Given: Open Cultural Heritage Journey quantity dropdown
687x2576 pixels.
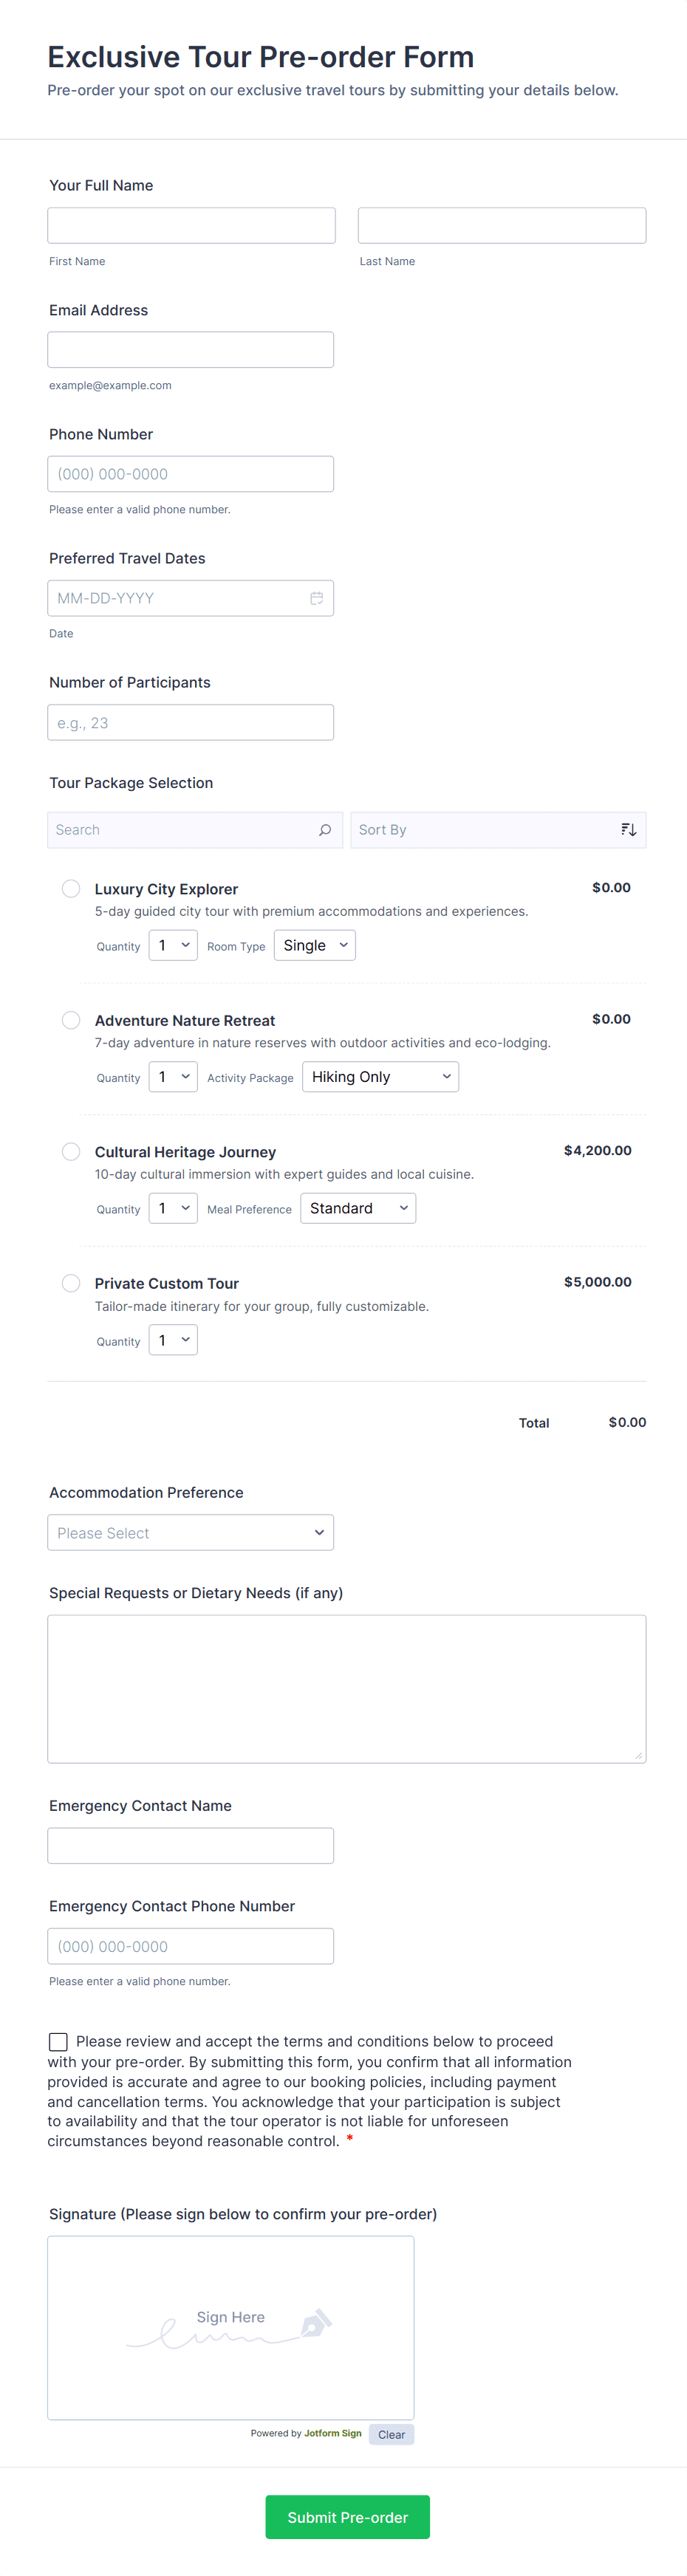Looking at the screenshot, I should (173, 1208).
